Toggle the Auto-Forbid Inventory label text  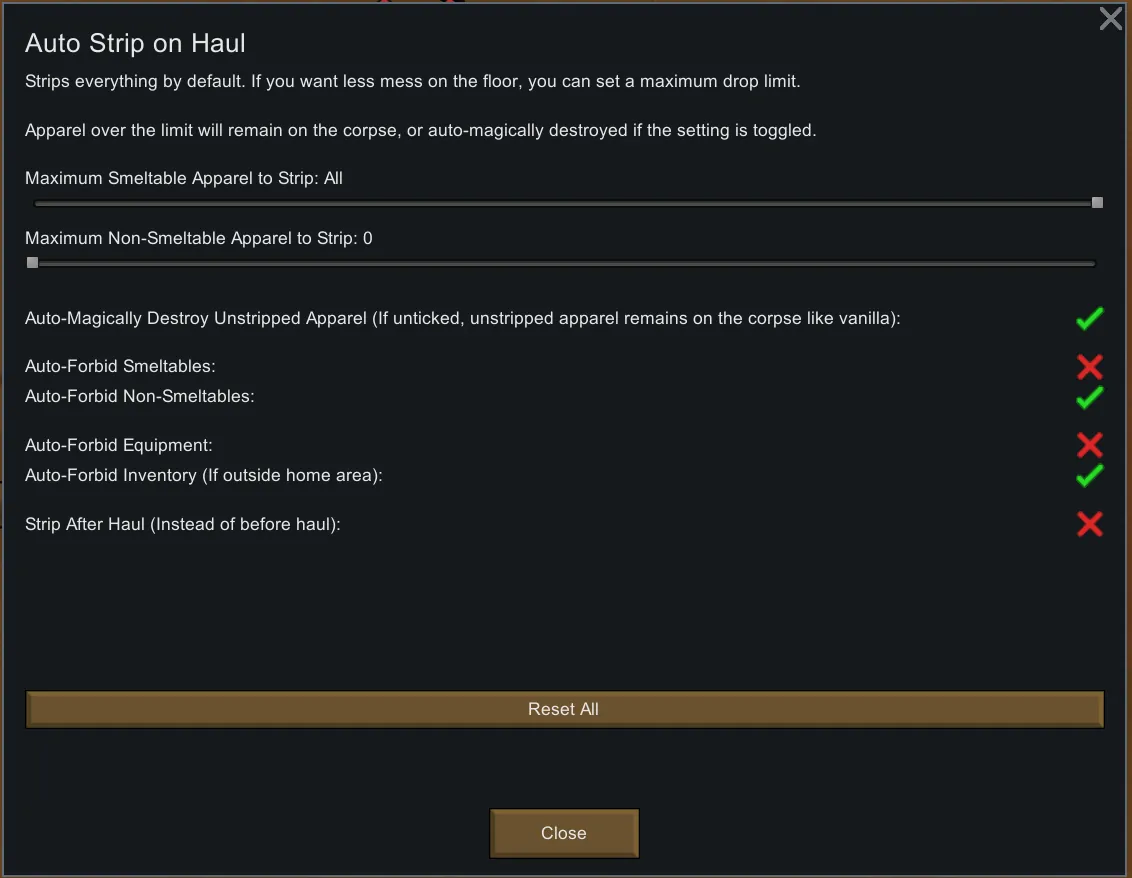click(204, 475)
